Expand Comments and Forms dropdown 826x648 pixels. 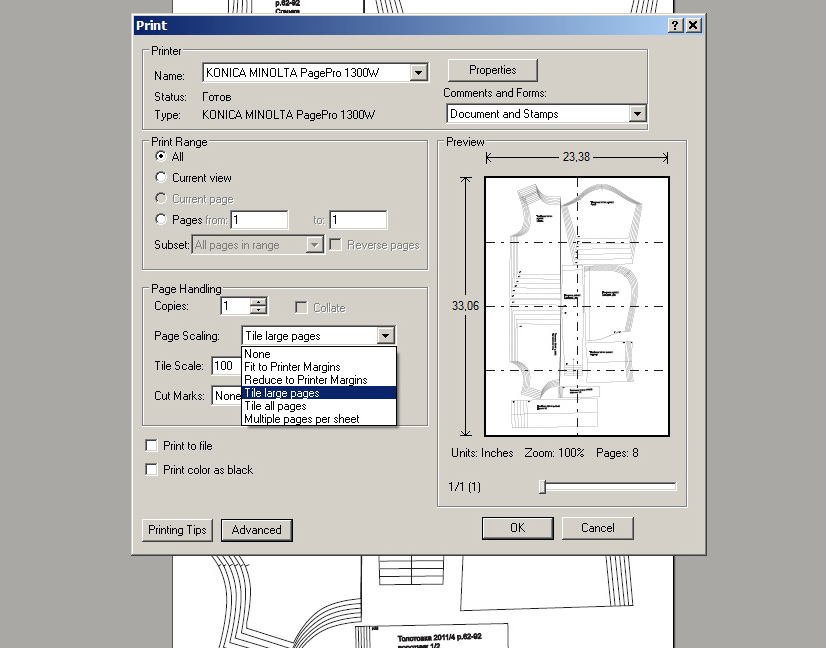(637, 114)
